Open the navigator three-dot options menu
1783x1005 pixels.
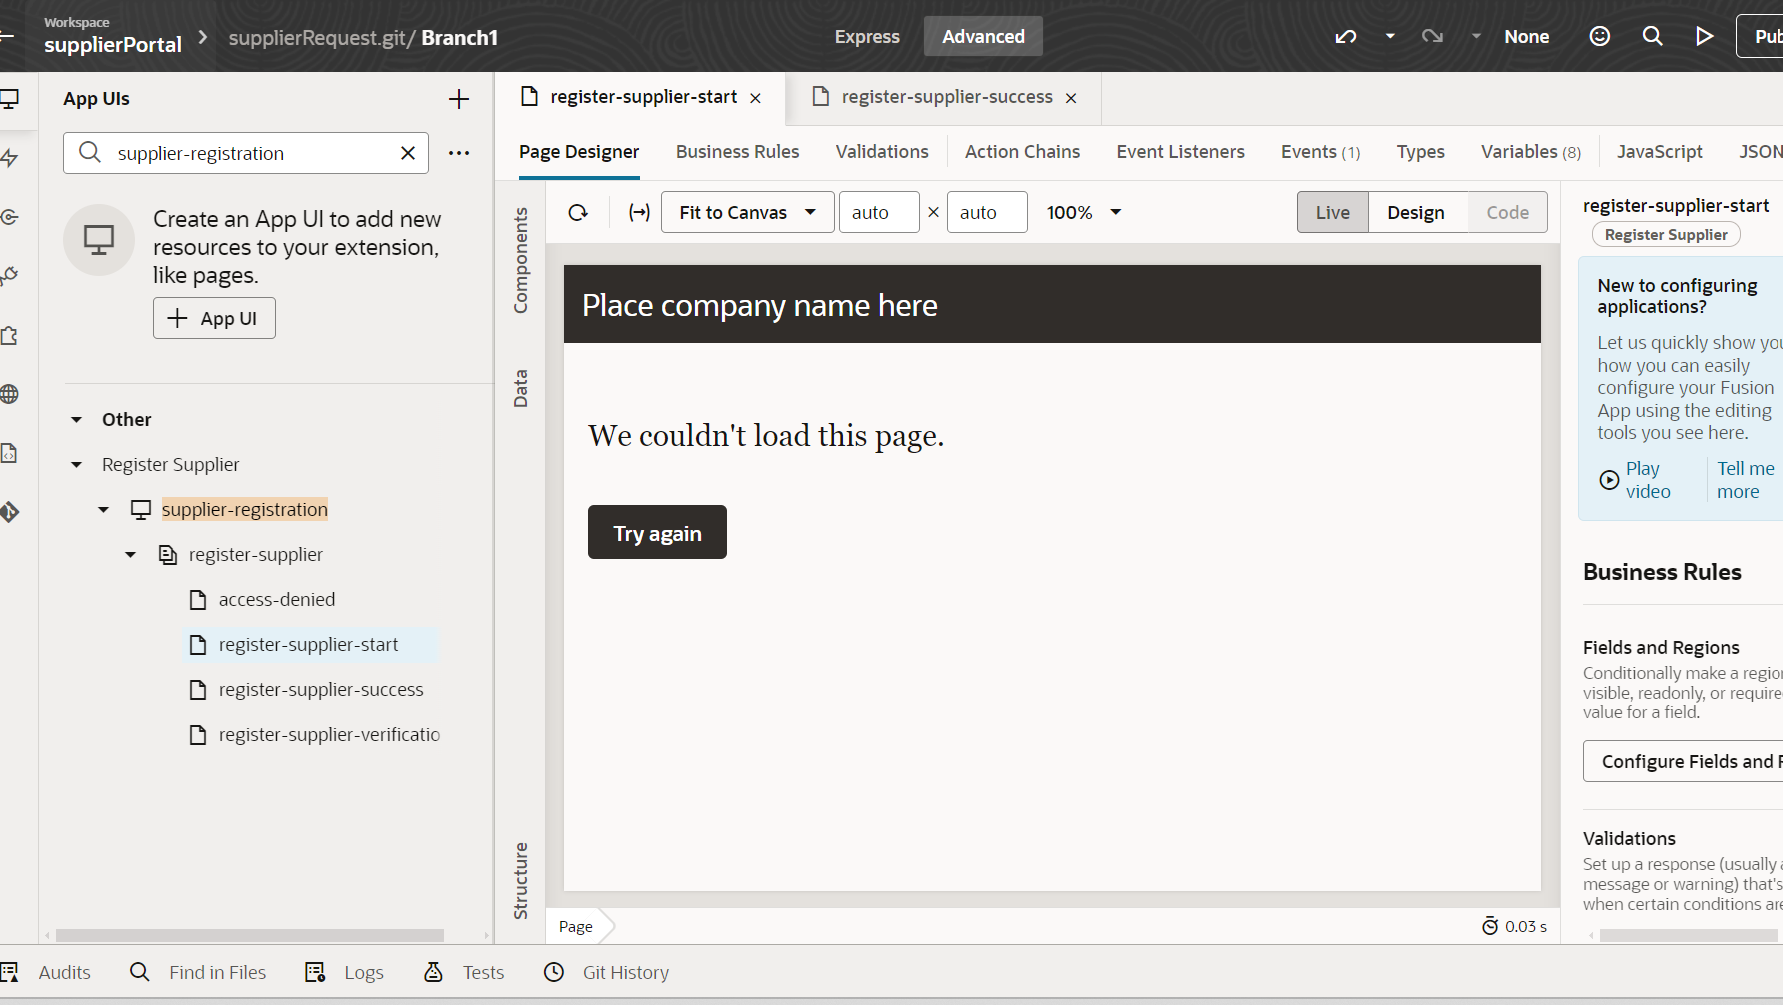[x=459, y=153]
